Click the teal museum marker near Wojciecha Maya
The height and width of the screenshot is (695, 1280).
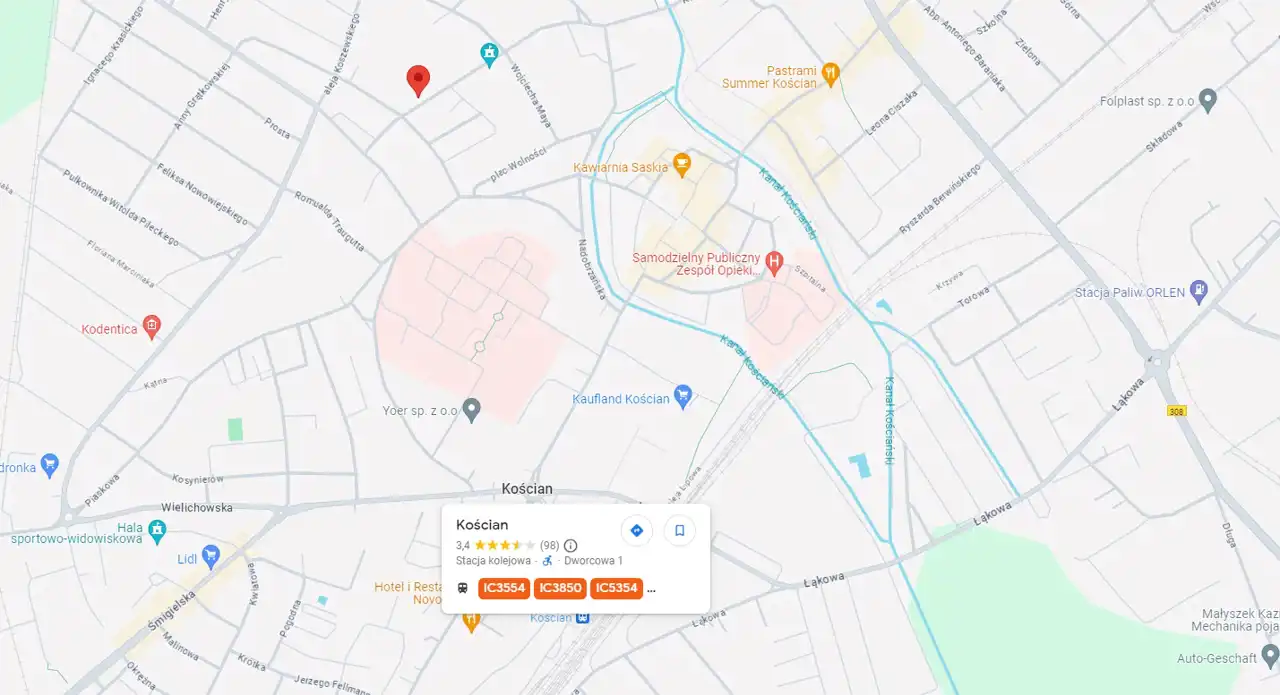[x=489, y=53]
